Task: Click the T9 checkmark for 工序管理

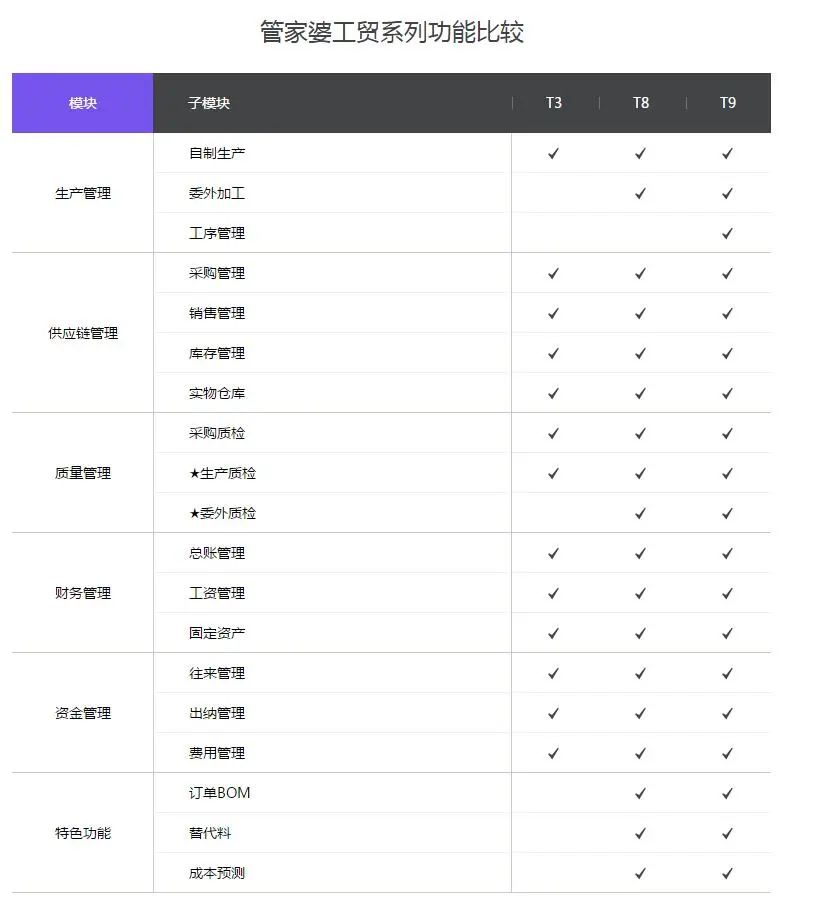Action: pyautogui.click(x=727, y=233)
